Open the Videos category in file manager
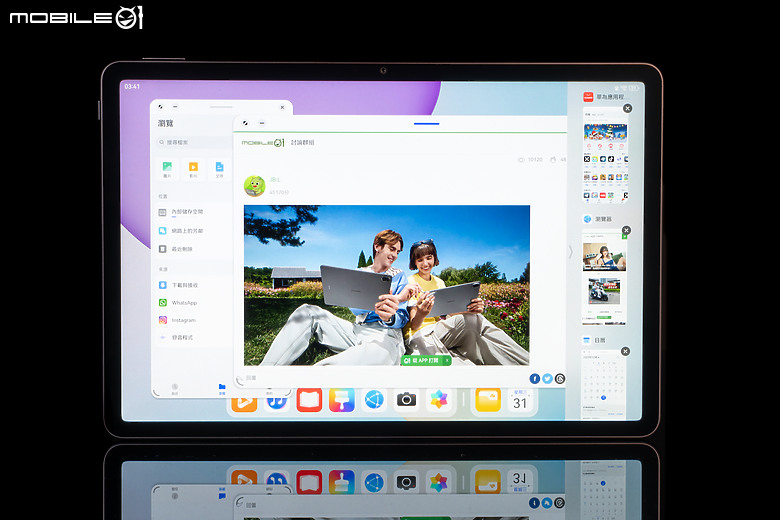The image size is (780, 520). point(193,169)
